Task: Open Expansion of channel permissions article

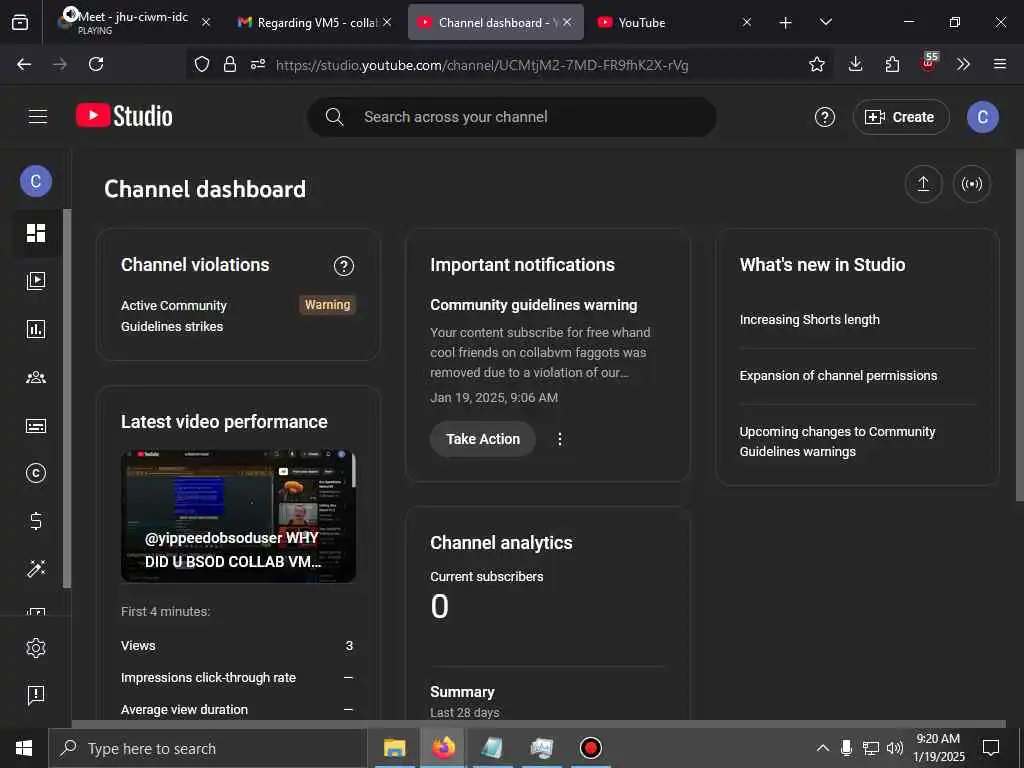Action: pos(838,376)
